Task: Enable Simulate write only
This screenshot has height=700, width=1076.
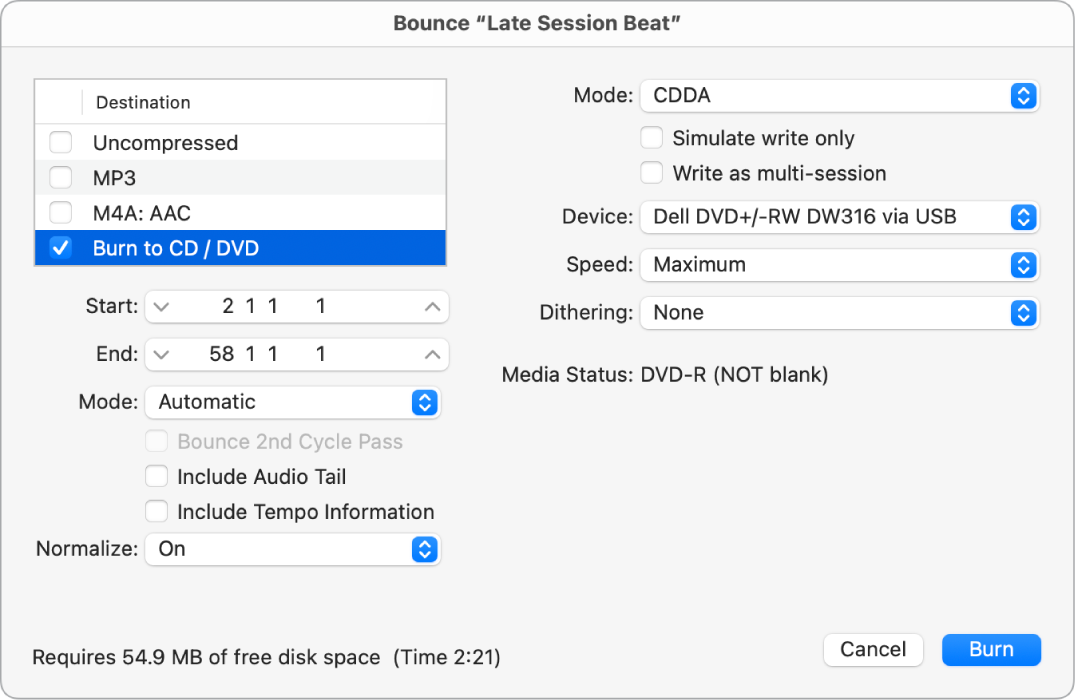Action: [x=651, y=138]
